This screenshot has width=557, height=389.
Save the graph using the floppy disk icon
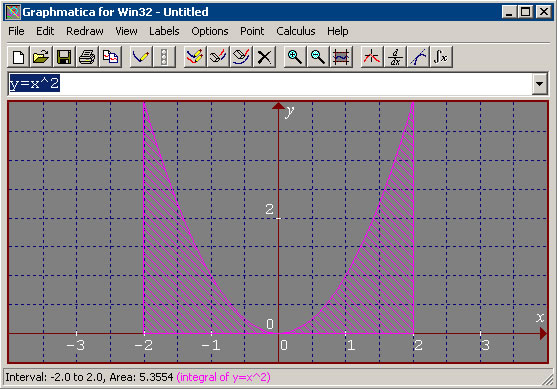coord(64,57)
